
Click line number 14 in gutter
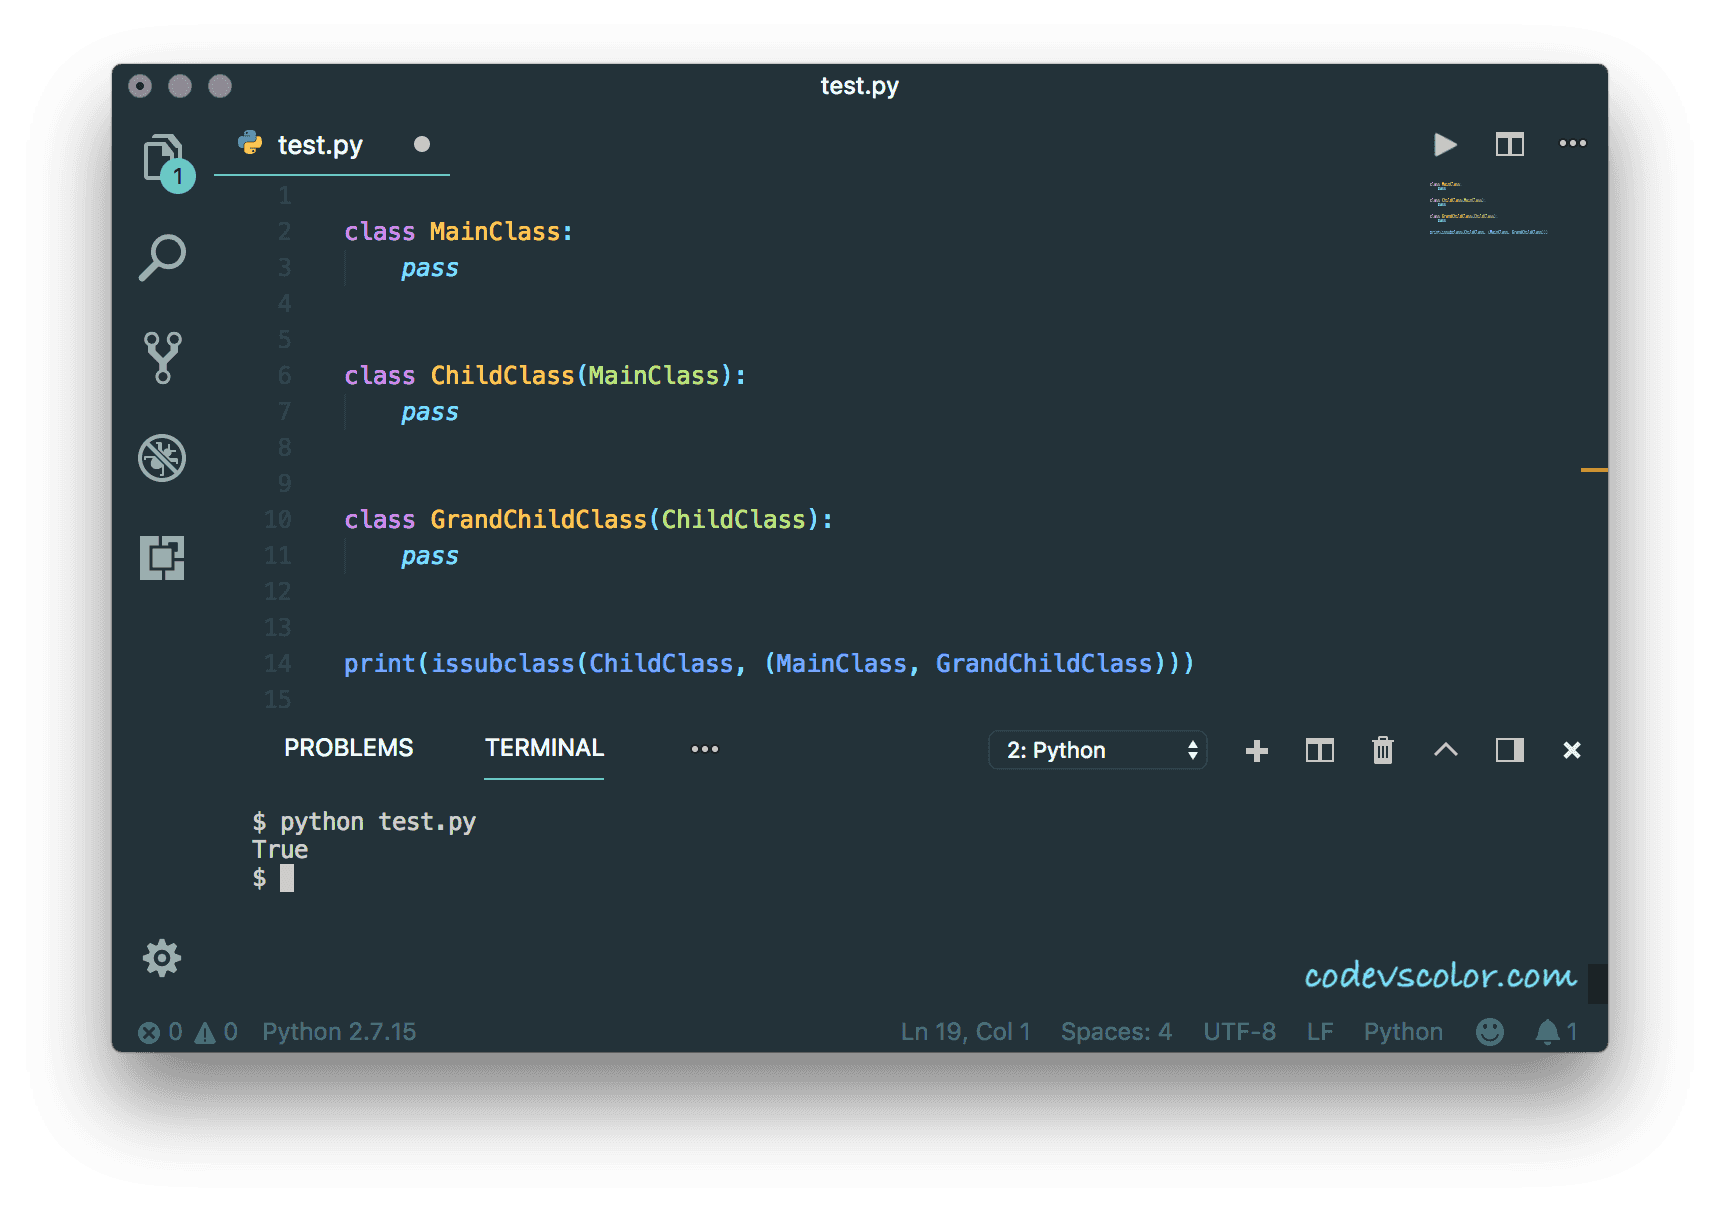278,664
